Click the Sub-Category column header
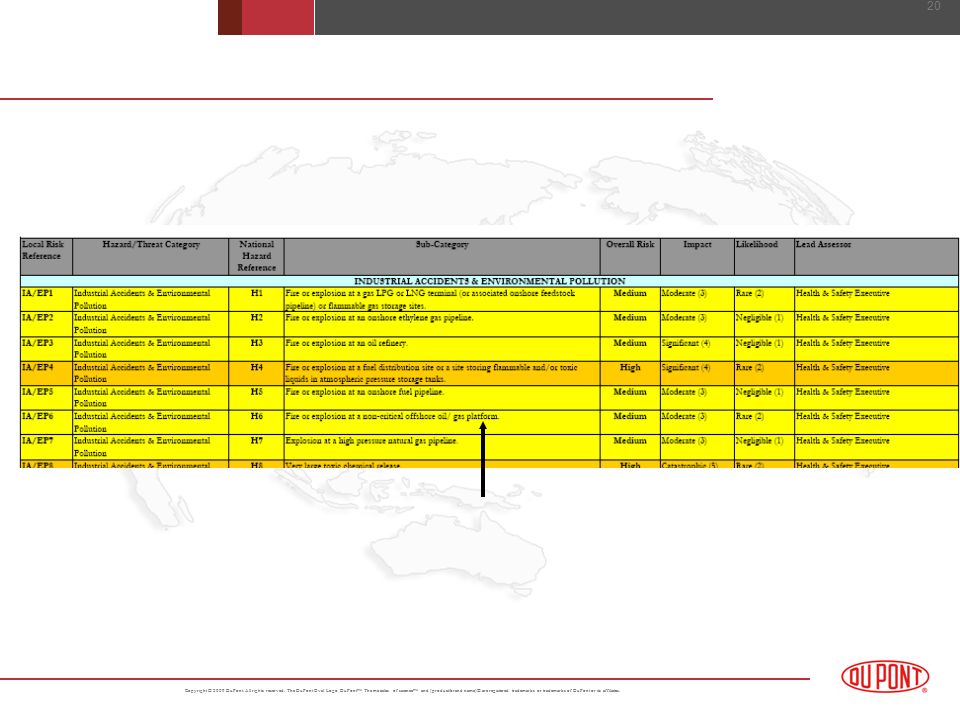 click(442, 257)
